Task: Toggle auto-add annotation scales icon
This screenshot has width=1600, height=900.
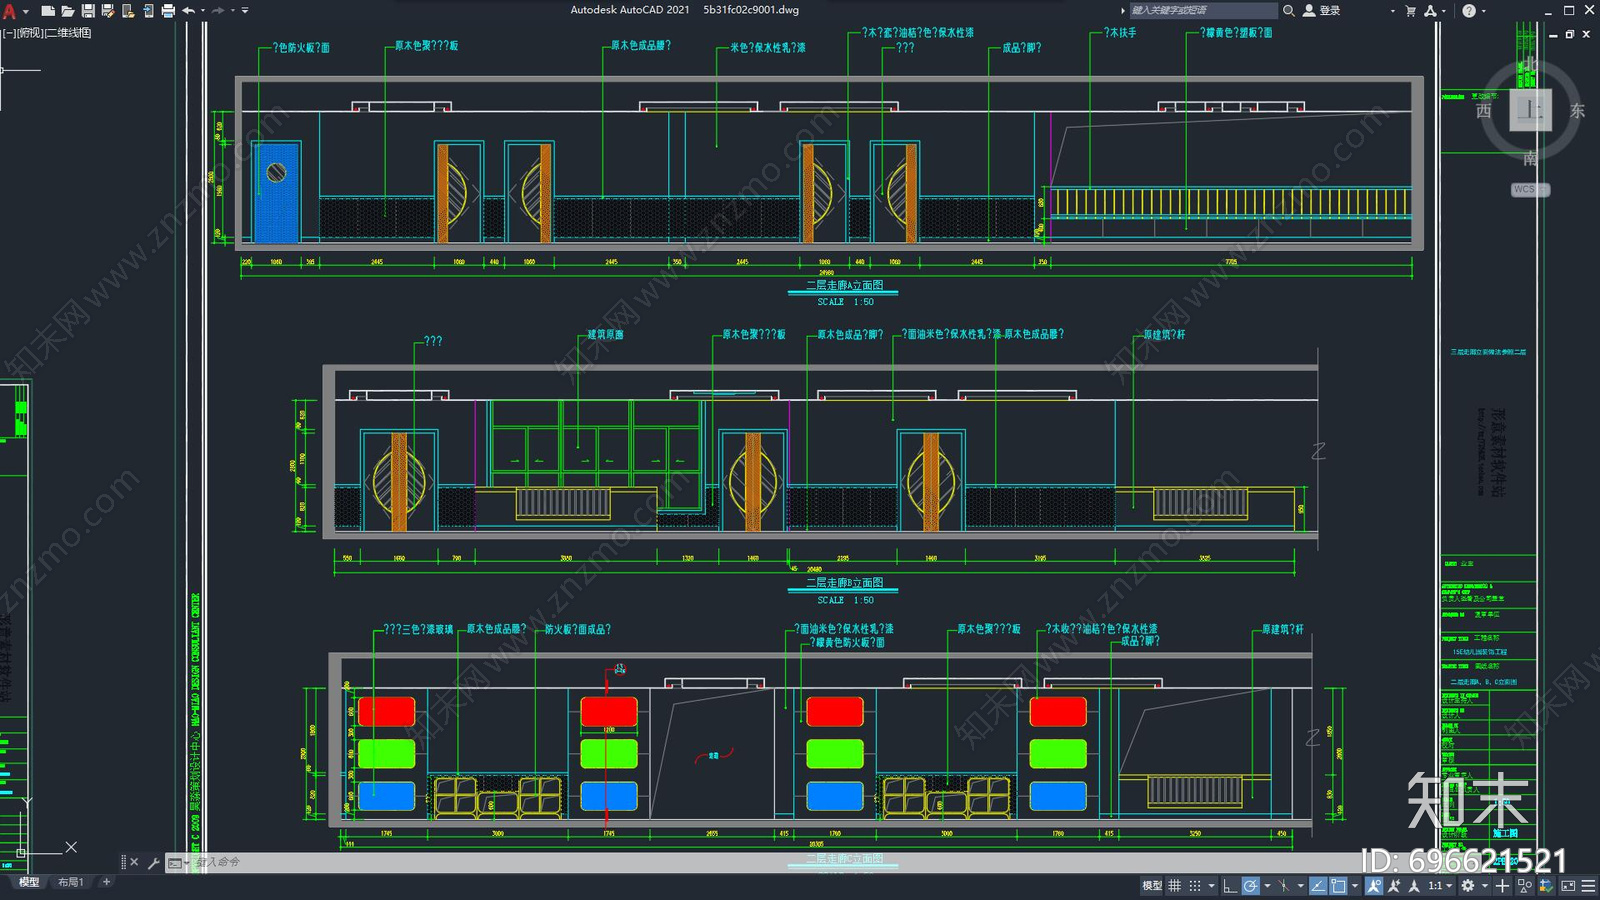Action: pos(1395,886)
